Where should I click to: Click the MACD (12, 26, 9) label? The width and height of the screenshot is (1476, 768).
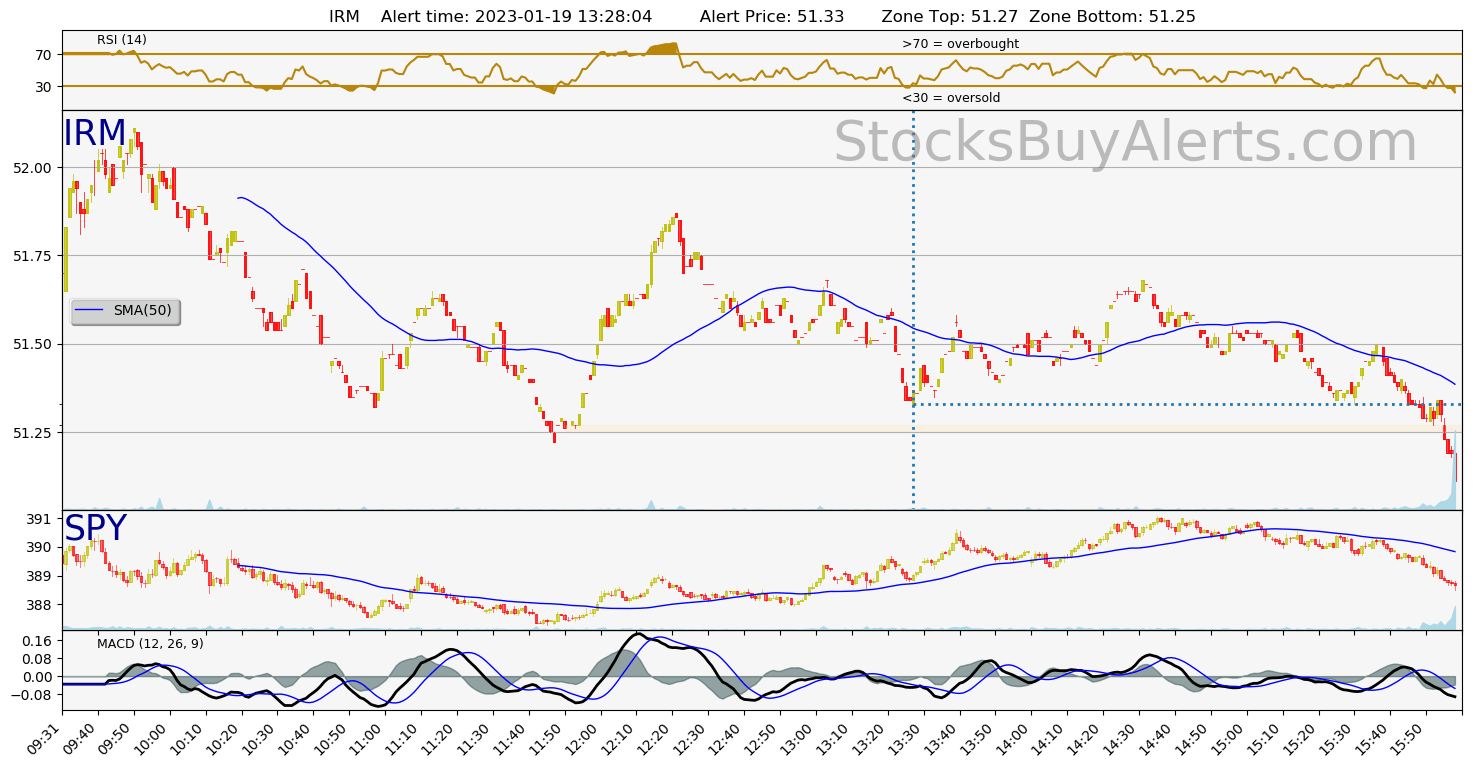(150, 644)
